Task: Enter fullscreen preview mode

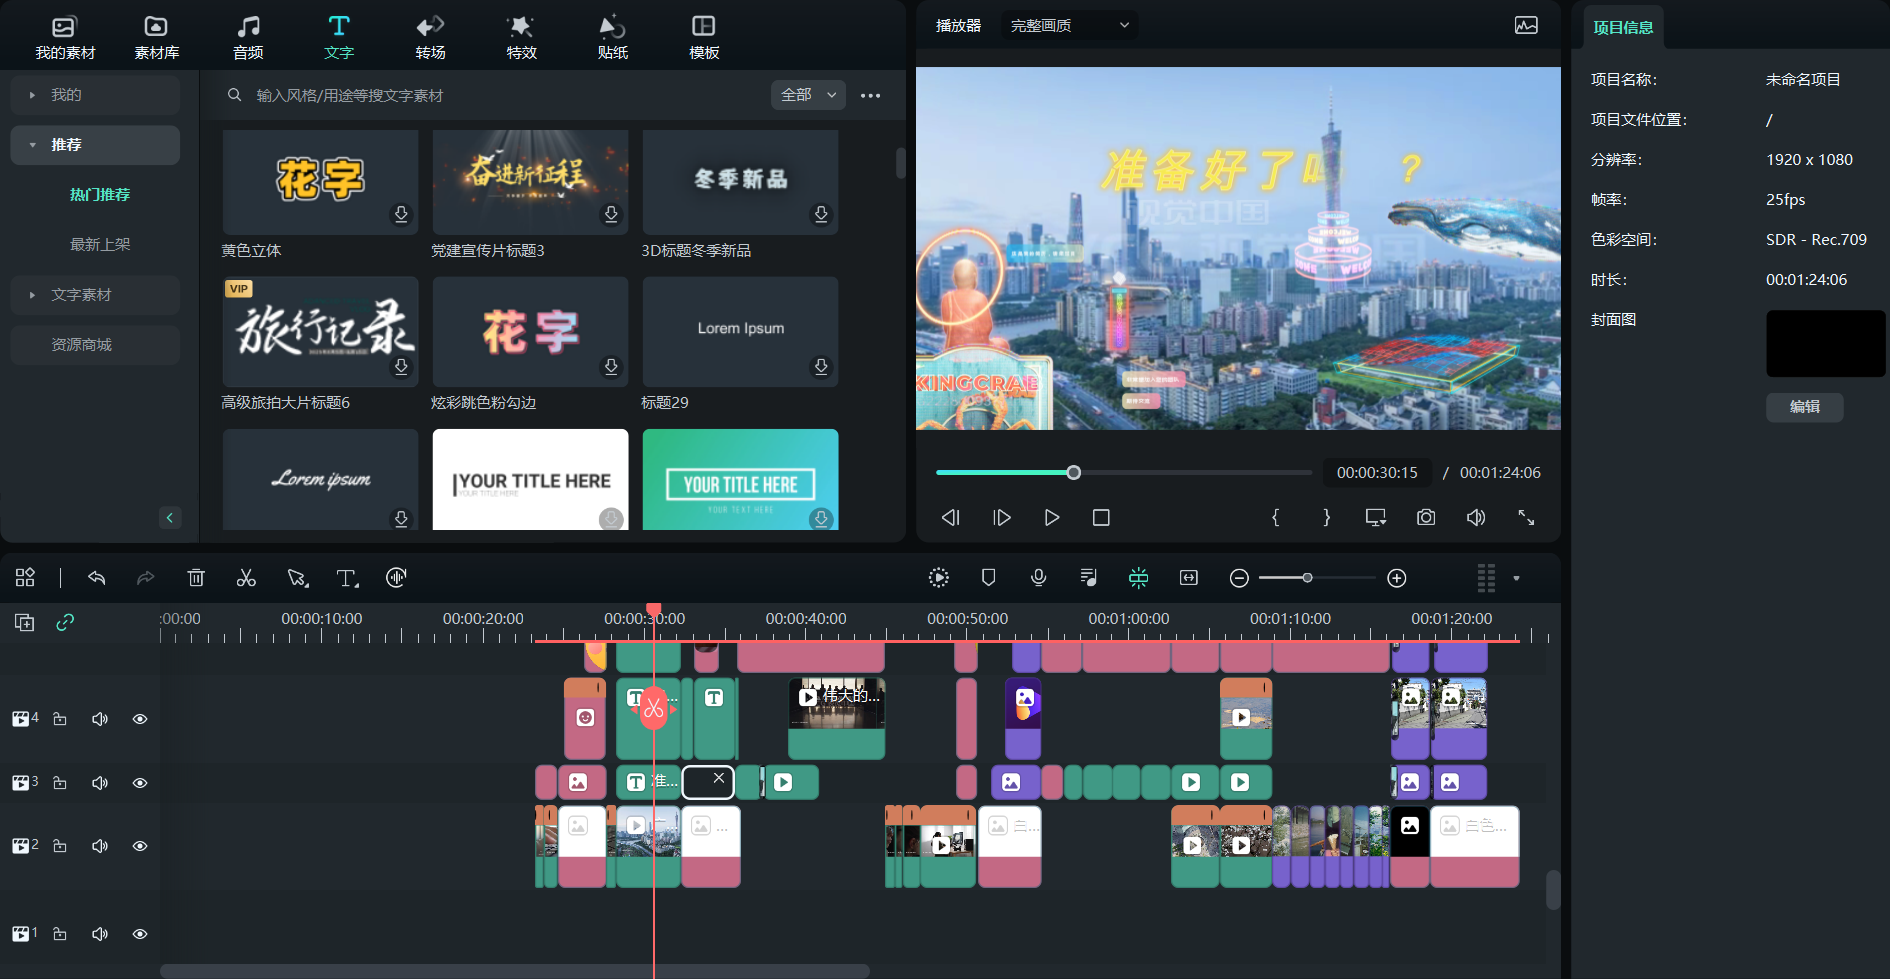Action: pyautogui.click(x=1526, y=517)
